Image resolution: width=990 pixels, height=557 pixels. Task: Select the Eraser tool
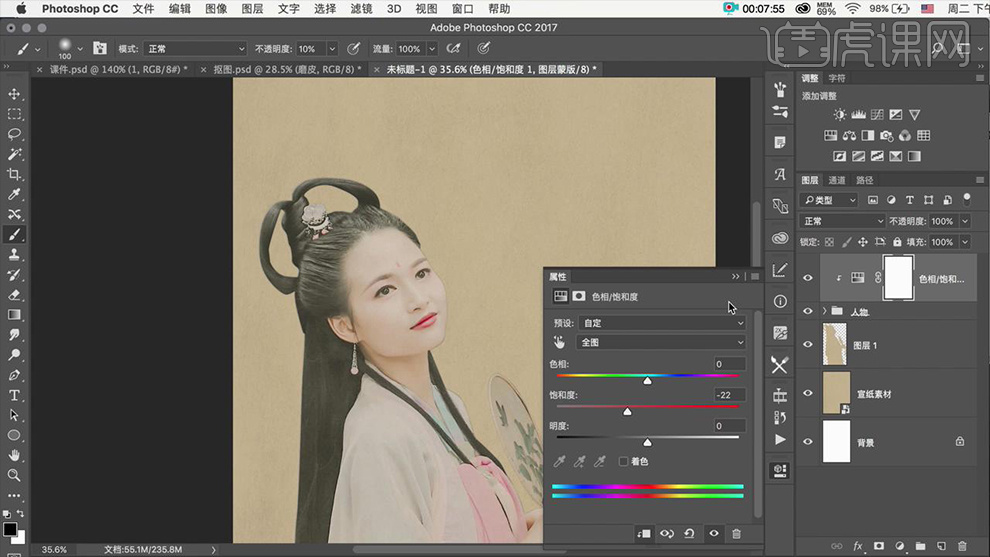click(14, 295)
